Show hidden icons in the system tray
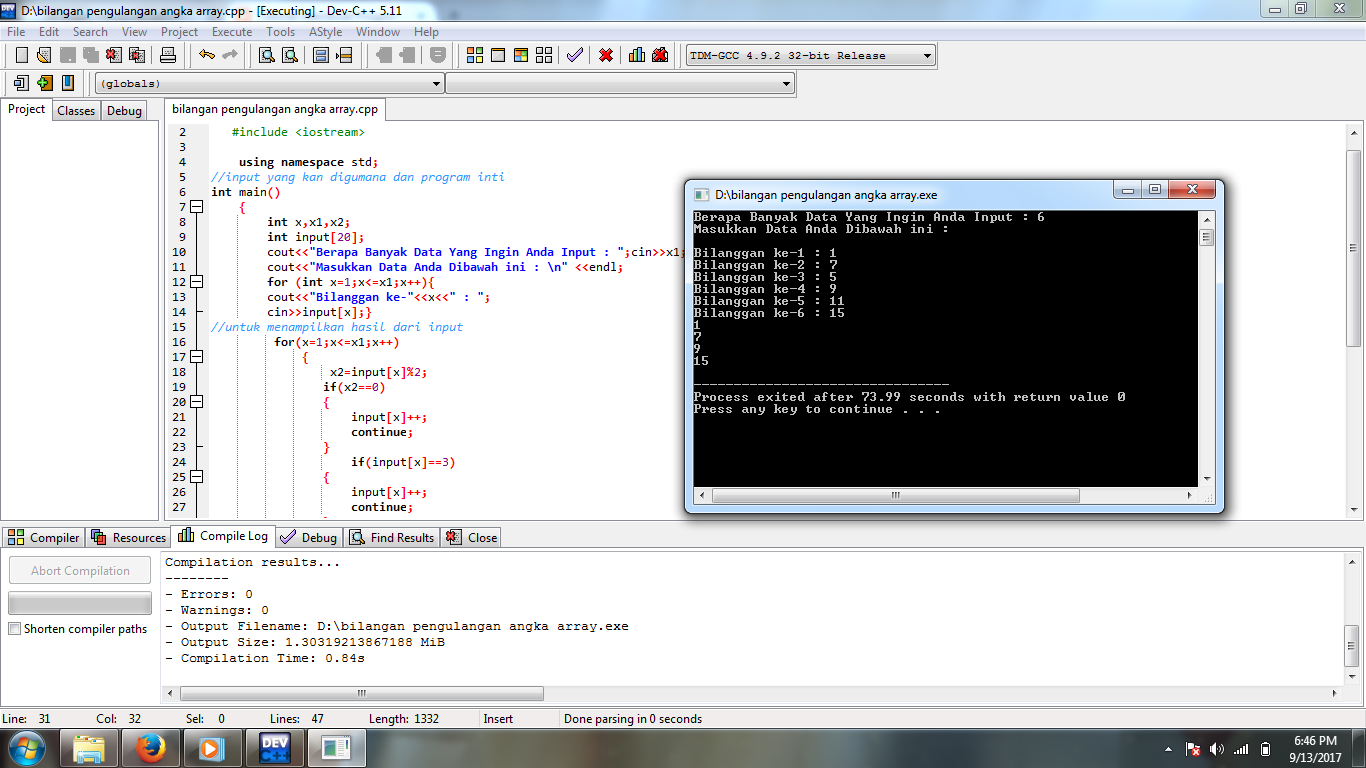Viewport: 1366px width, 768px height. (1168, 749)
